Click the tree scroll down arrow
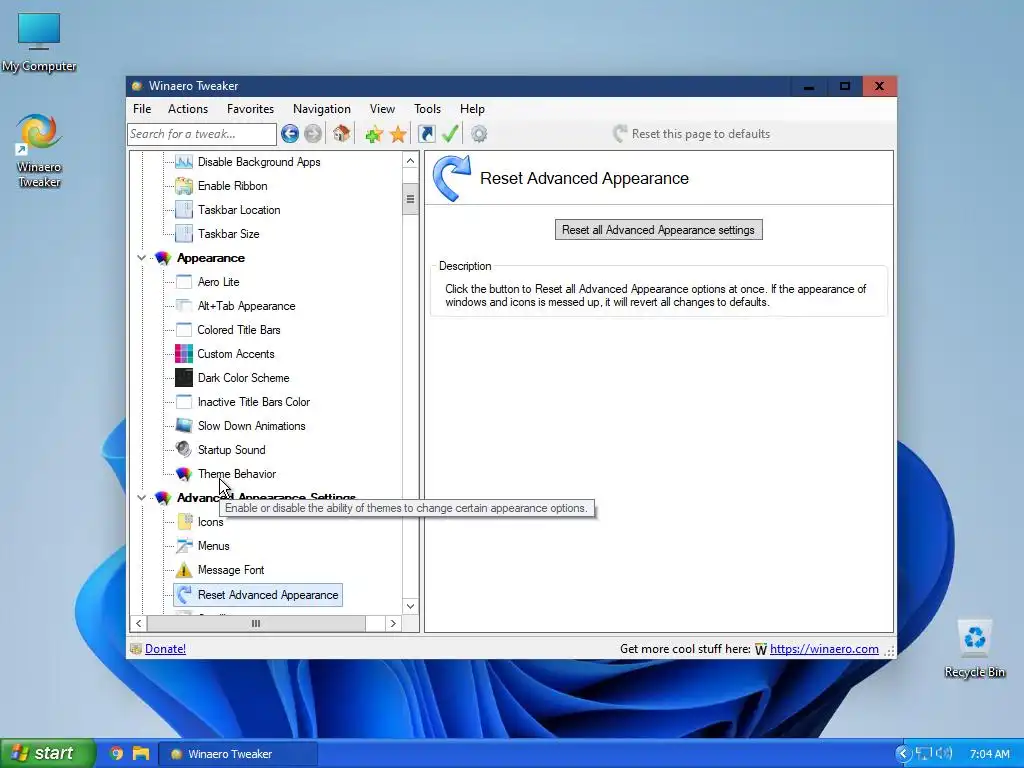The height and width of the screenshot is (768, 1024). pos(410,606)
